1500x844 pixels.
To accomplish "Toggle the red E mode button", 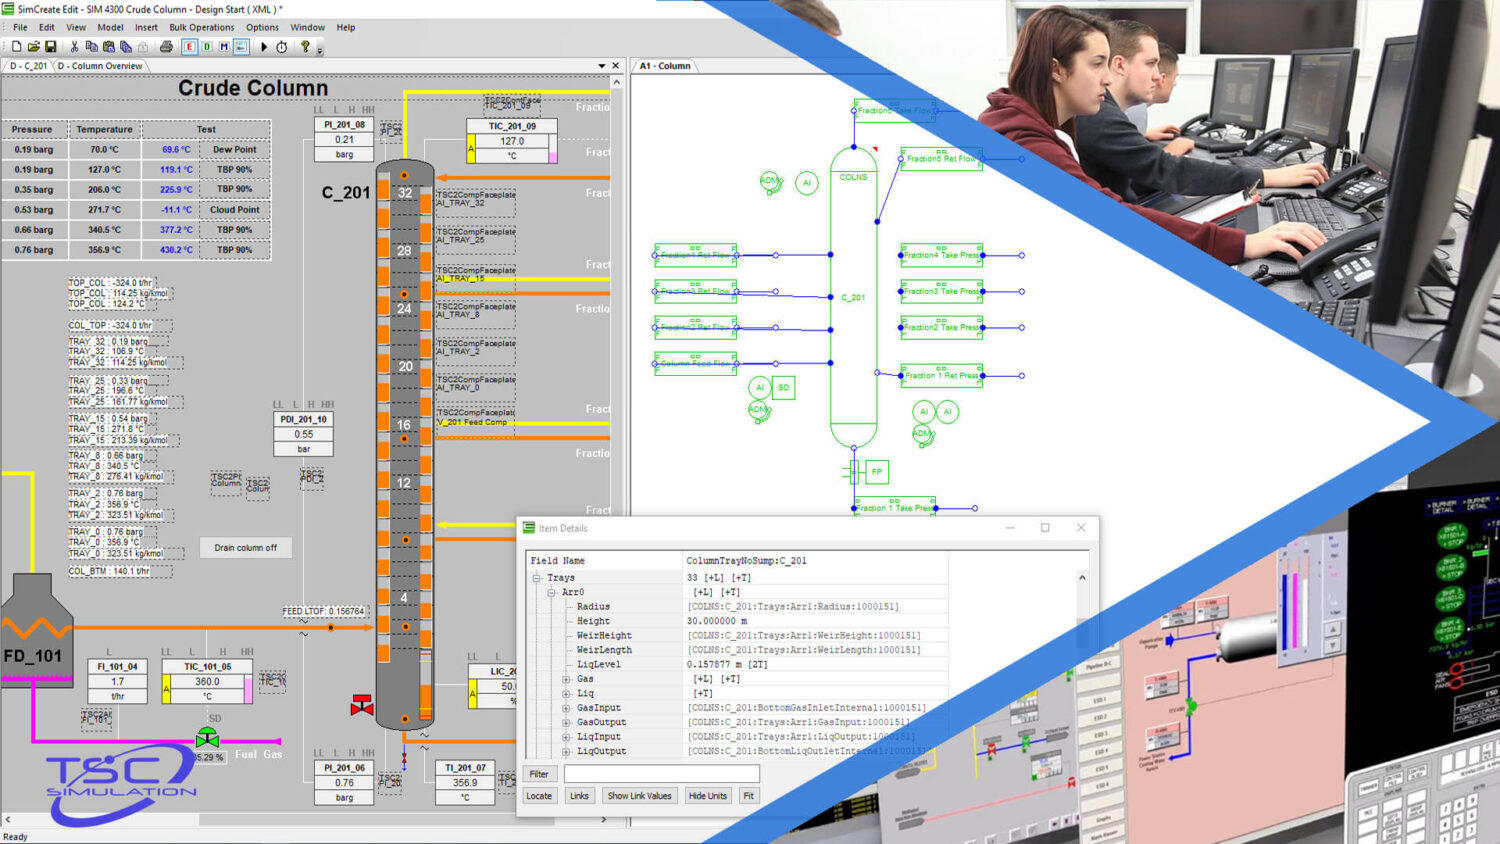I will click(189, 46).
